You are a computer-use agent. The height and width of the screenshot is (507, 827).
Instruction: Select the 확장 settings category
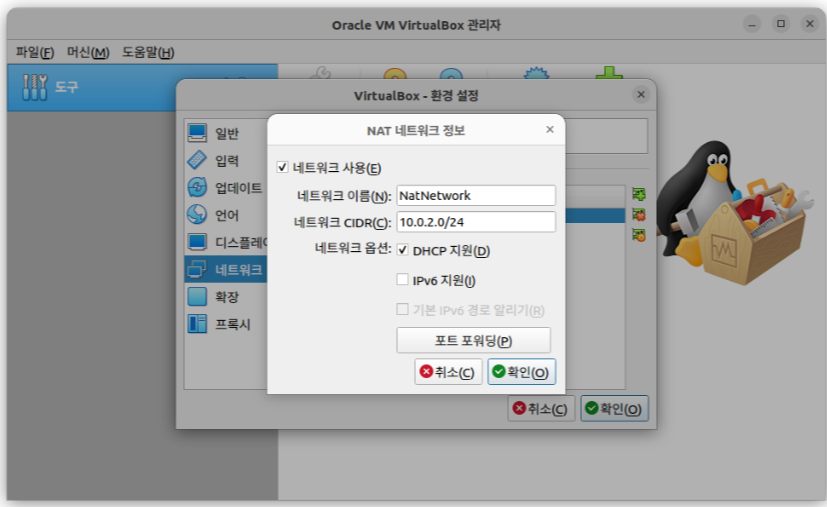click(226, 296)
